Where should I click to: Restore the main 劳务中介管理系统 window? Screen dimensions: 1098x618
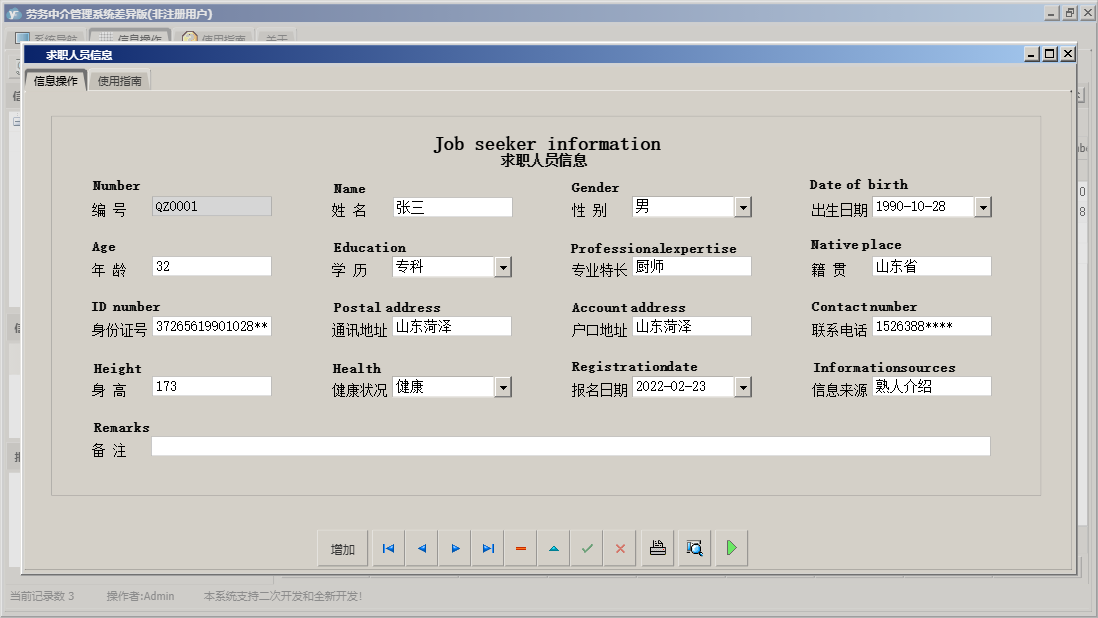(x=1069, y=13)
